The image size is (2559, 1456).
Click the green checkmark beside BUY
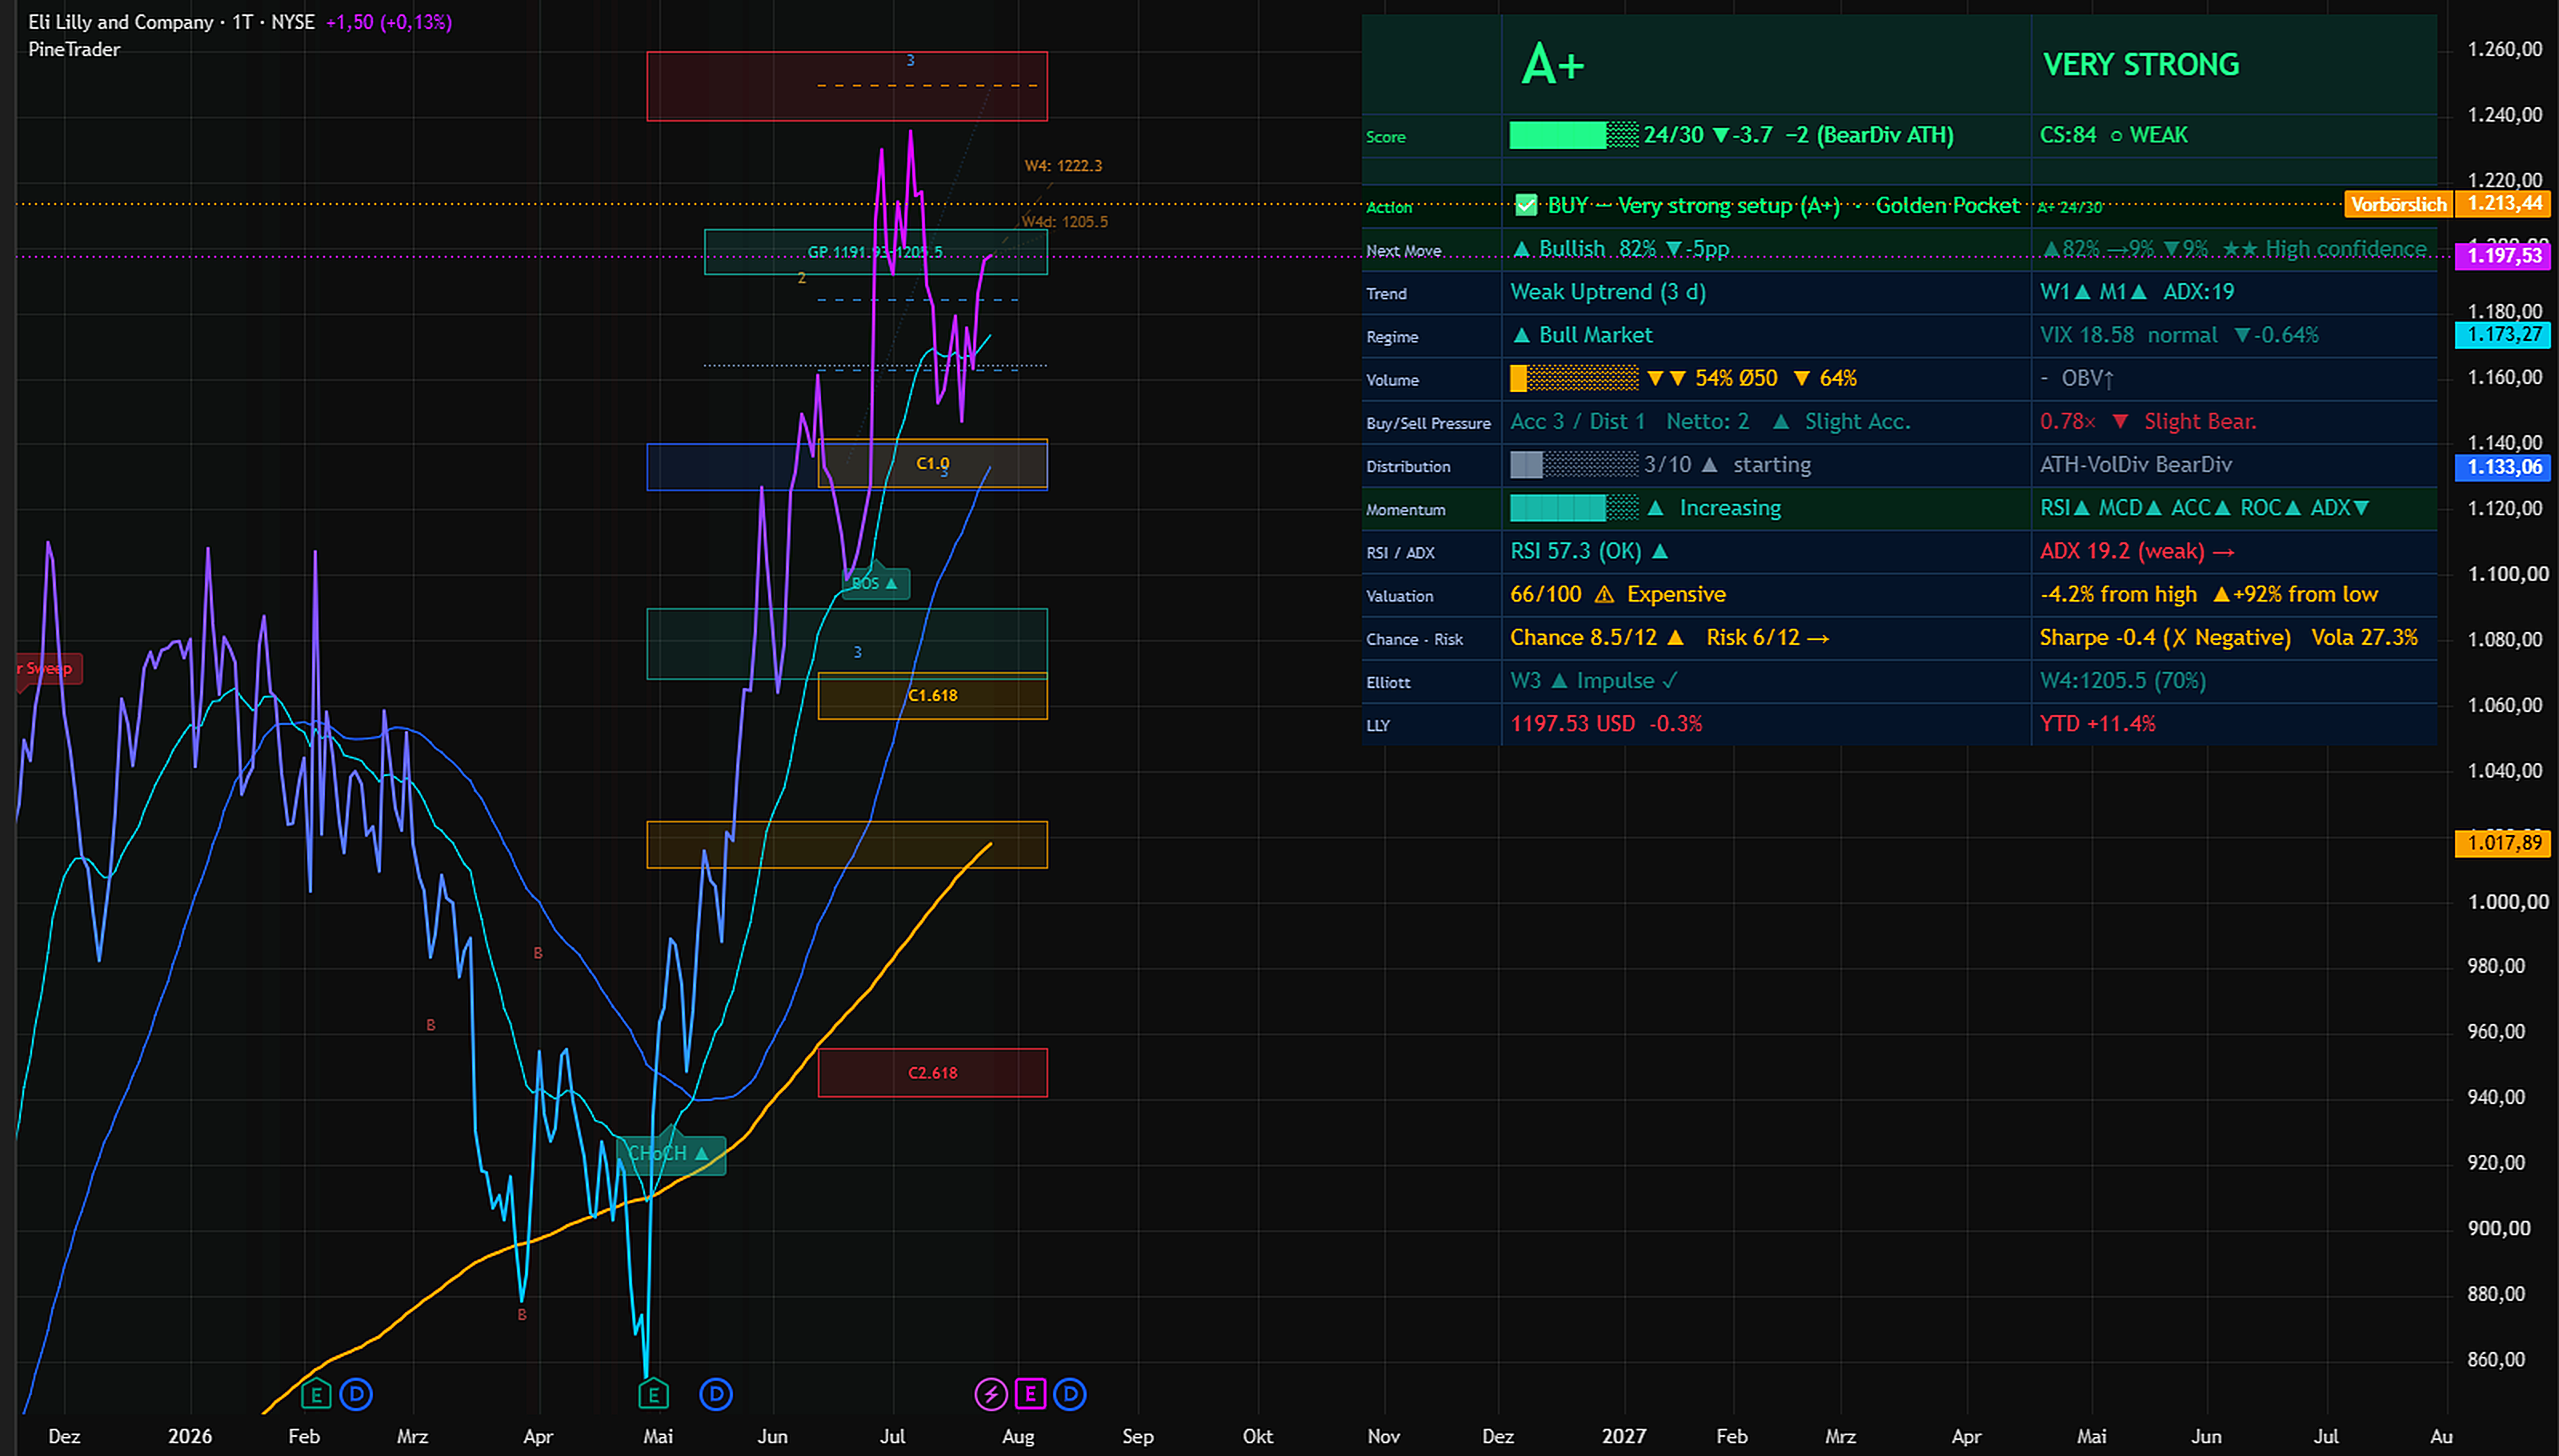click(1526, 205)
